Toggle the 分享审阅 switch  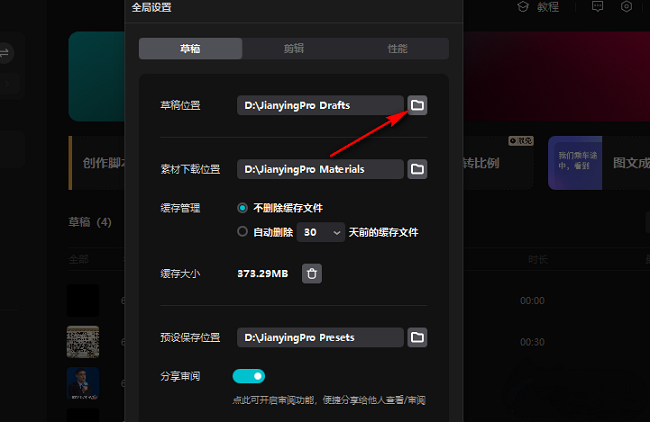click(x=249, y=376)
